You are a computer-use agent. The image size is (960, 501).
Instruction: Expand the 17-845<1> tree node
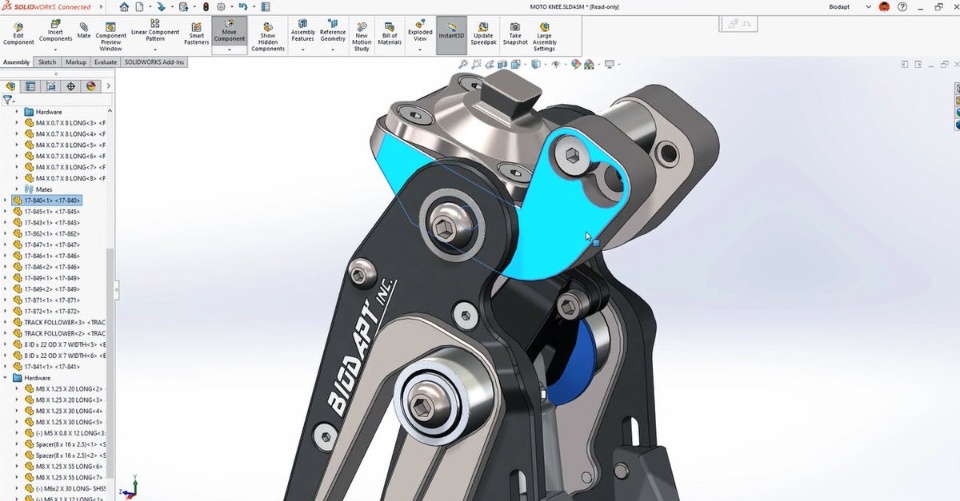(6, 212)
